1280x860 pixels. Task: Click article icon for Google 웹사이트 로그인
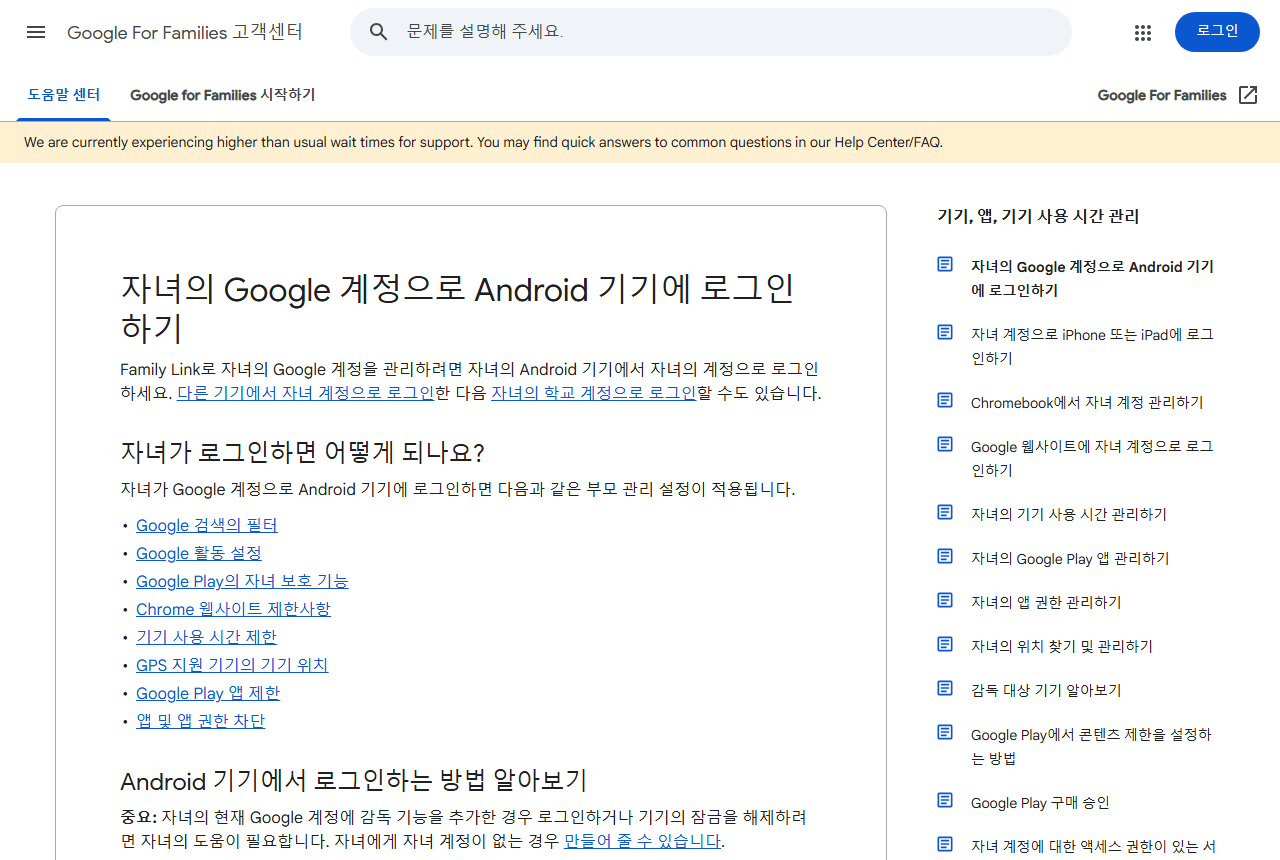coord(945,445)
